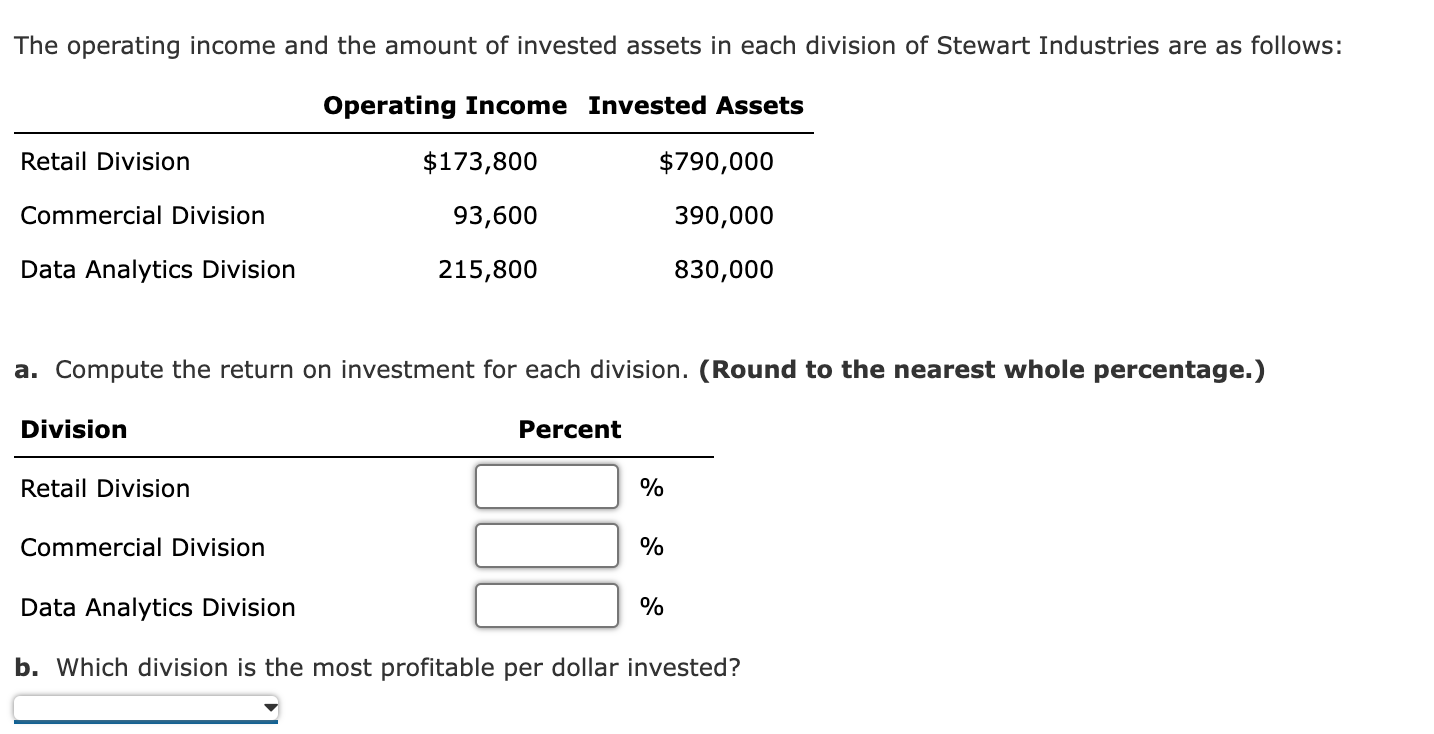Image resolution: width=1434 pixels, height=734 pixels.
Task: Click the 830,000 invested assets figure
Action: (723, 269)
